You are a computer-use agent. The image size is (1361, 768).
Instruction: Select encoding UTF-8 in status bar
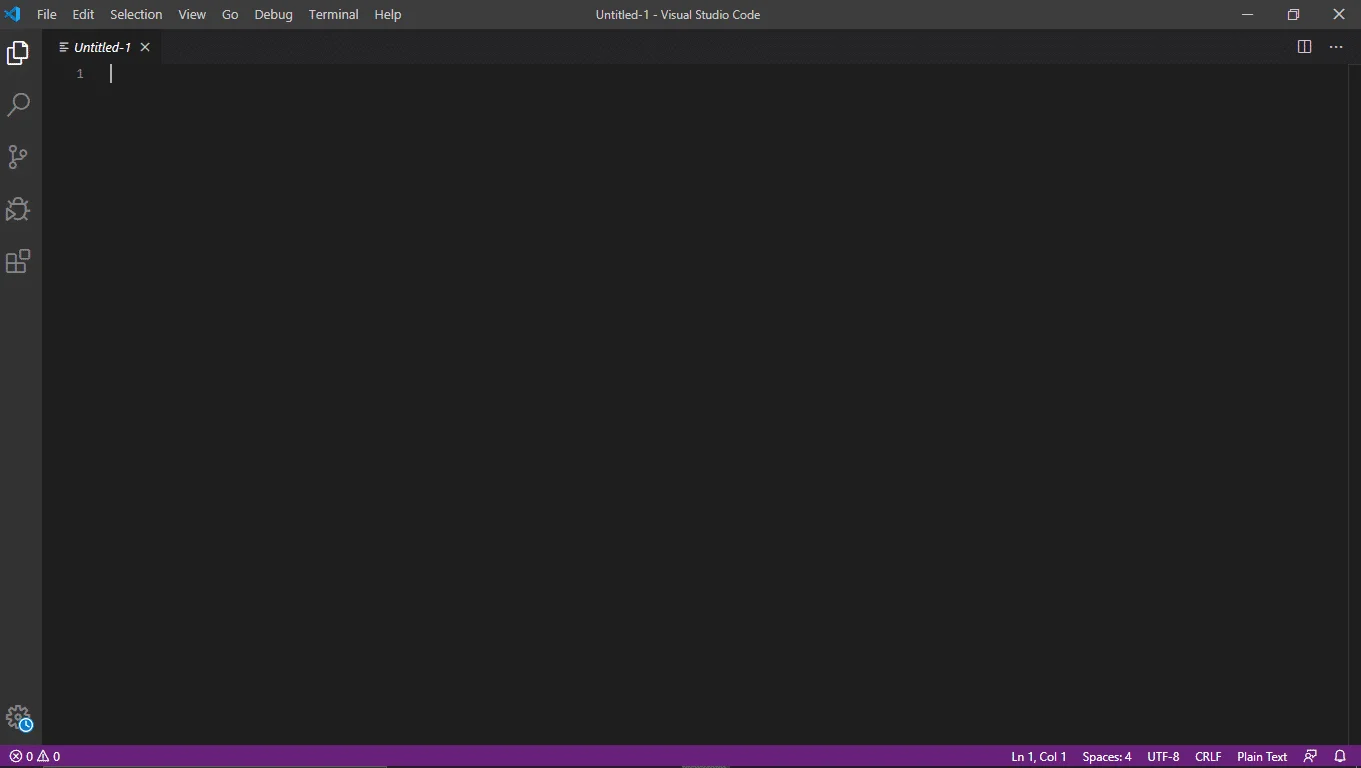coord(1163,757)
